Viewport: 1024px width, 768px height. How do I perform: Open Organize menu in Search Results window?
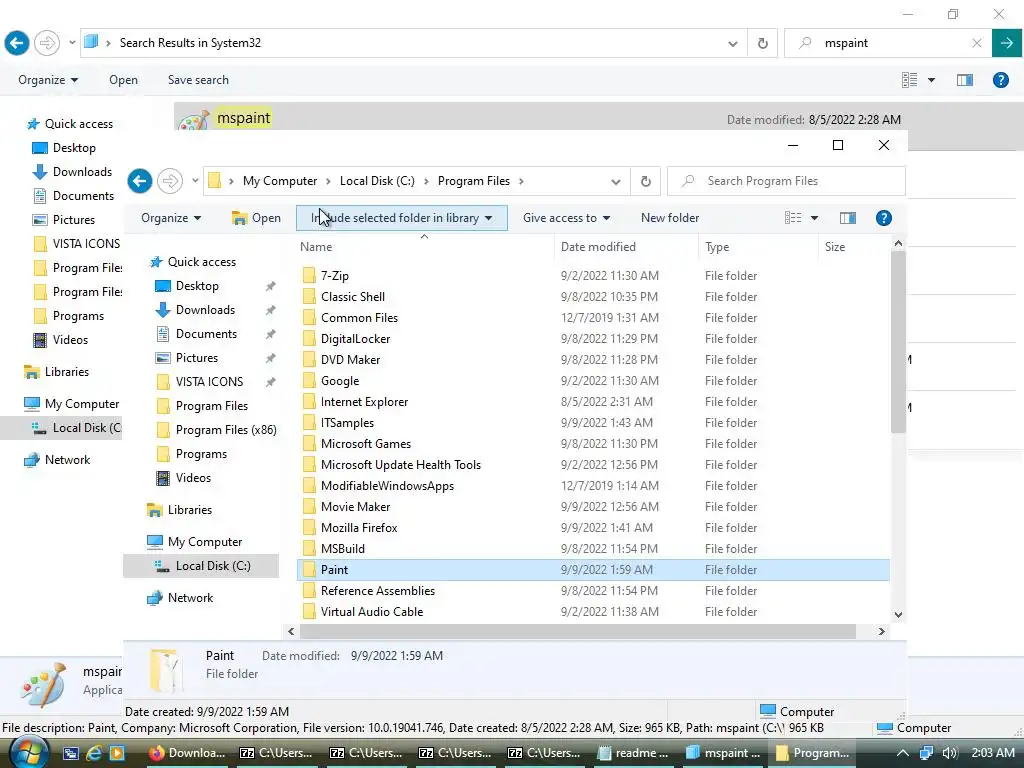[48, 80]
